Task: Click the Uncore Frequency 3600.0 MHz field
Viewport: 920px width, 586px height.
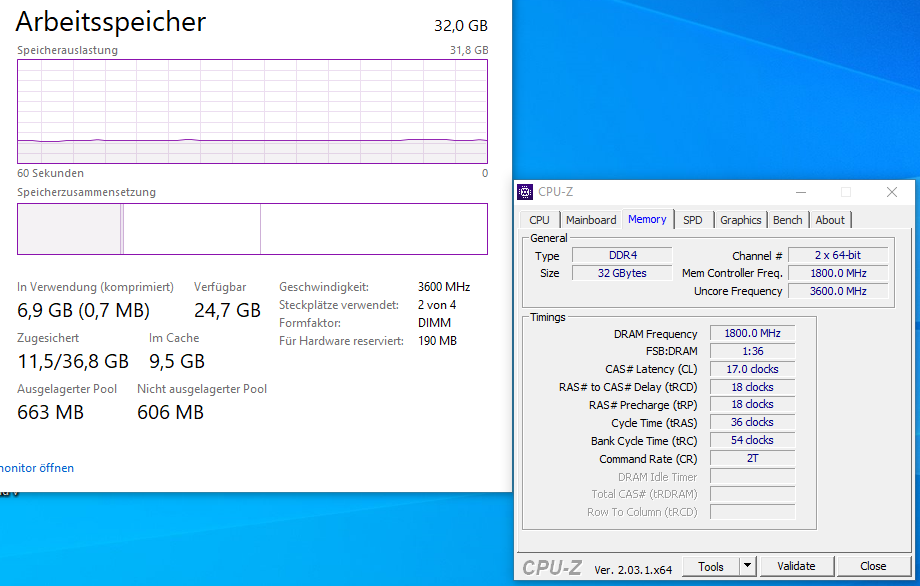Action: pyautogui.click(x=838, y=291)
